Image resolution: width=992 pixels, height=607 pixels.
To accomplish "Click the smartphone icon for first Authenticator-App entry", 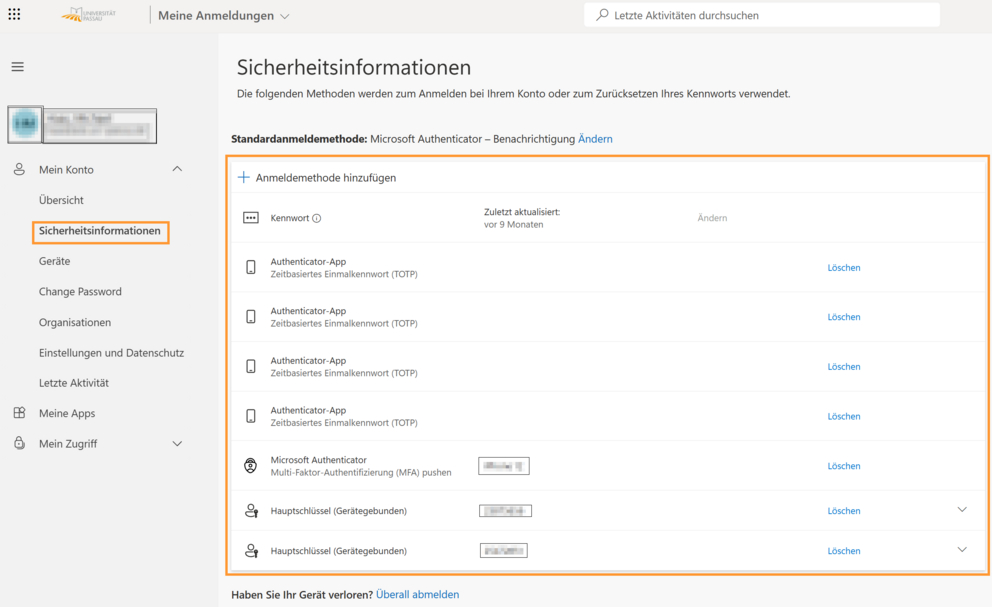I will 250,266.
